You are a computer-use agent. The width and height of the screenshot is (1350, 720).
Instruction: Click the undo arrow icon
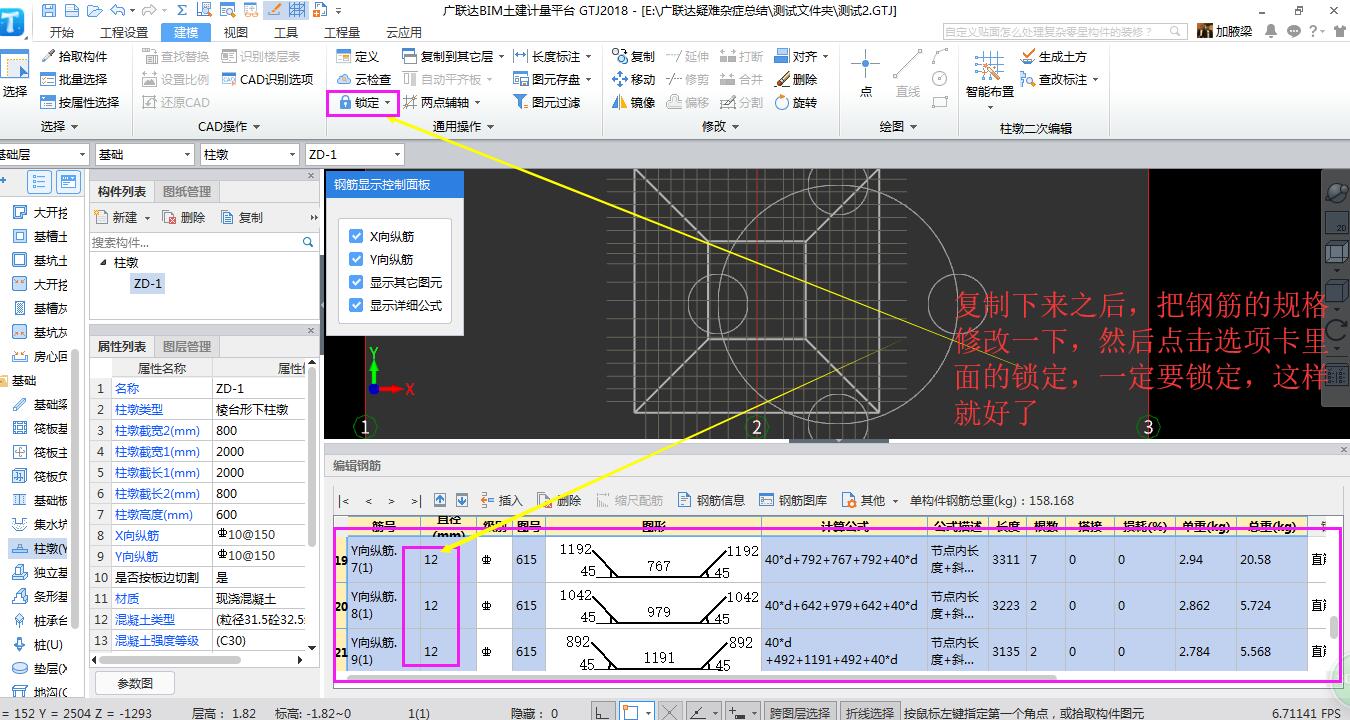point(118,10)
